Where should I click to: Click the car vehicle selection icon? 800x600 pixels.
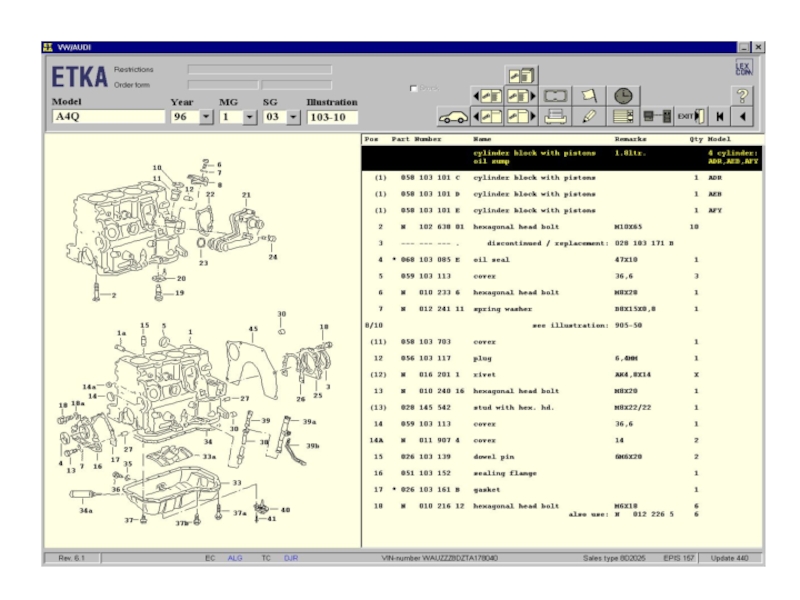click(x=453, y=117)
